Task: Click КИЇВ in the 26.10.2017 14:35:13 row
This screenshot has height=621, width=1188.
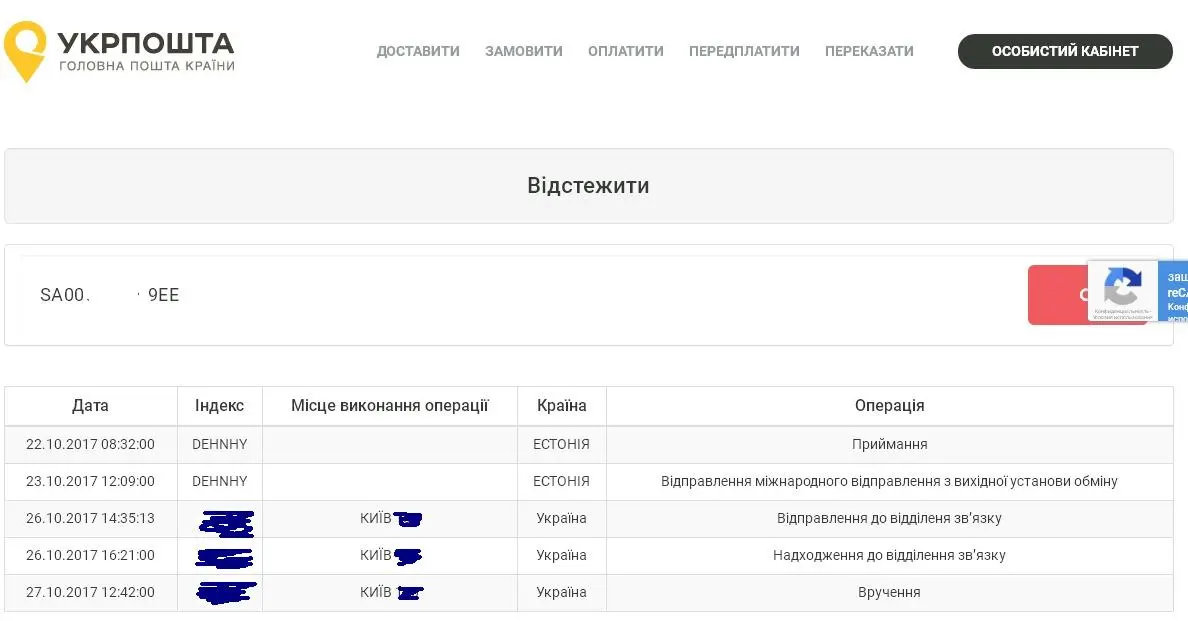Action: pyautogui.click(x=376, y=519)
